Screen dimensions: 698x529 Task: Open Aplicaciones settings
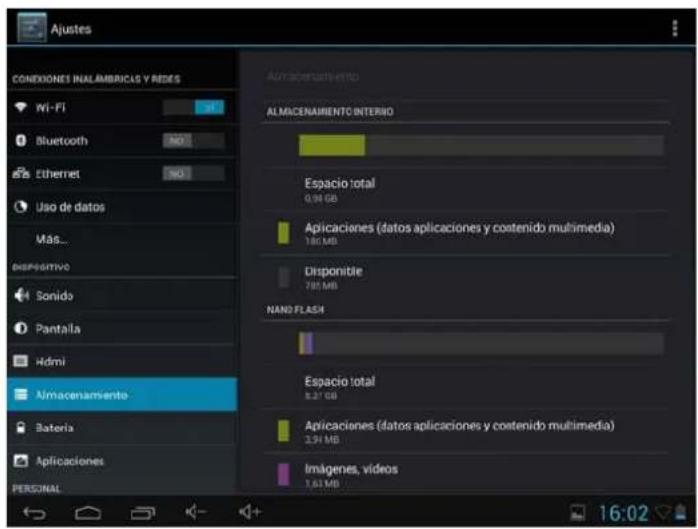coord(122,460)
